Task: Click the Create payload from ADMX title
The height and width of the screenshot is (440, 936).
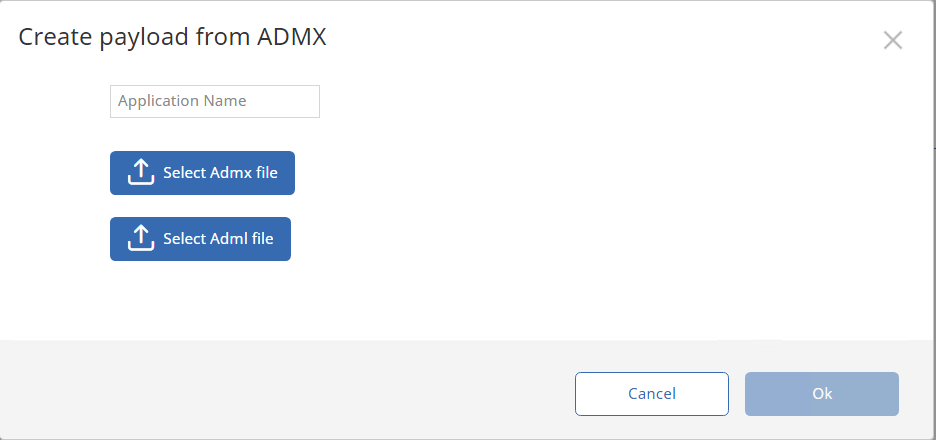Action: point(173,38)
